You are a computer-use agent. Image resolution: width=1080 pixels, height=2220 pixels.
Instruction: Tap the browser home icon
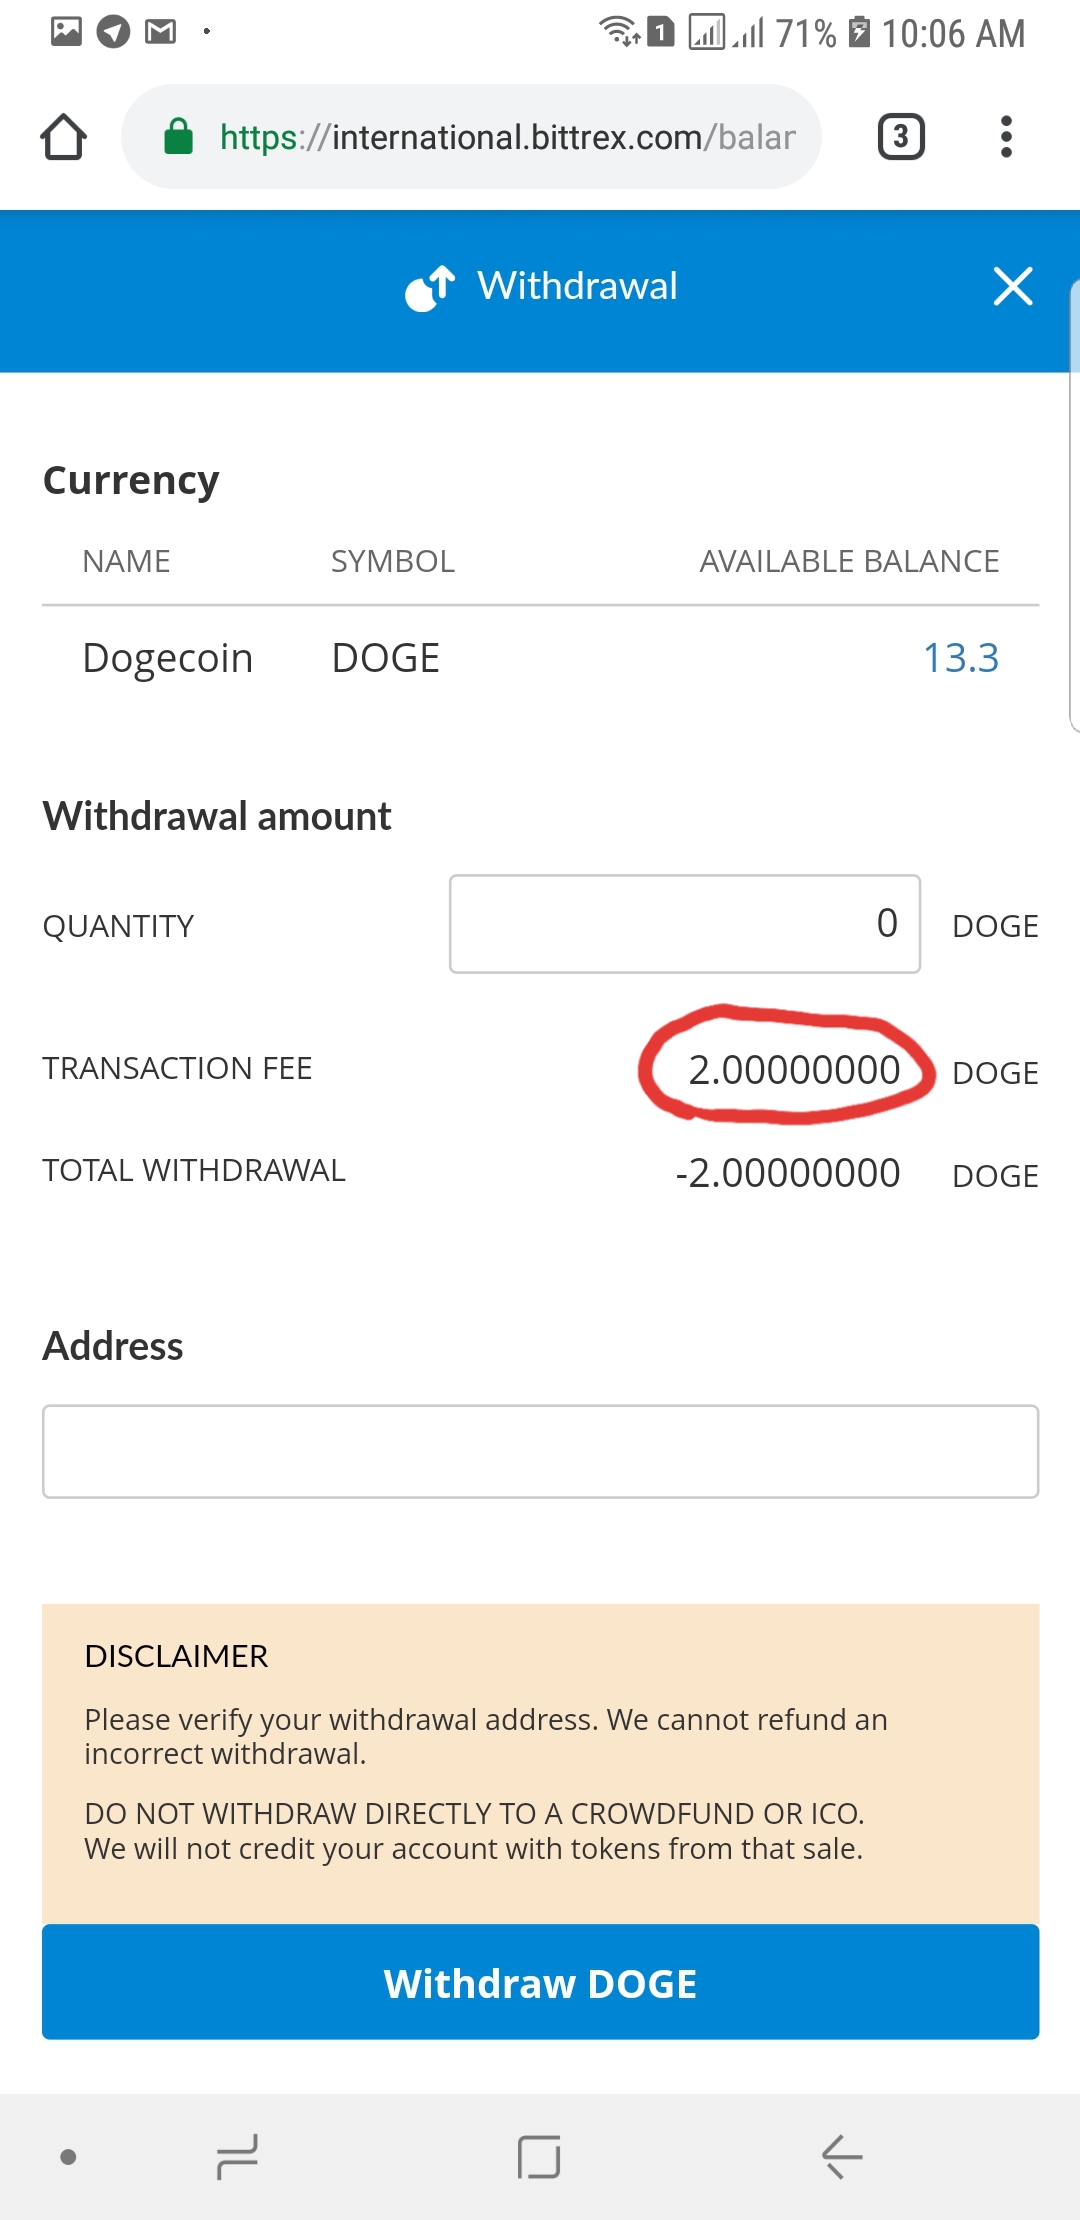pos(63,137)
